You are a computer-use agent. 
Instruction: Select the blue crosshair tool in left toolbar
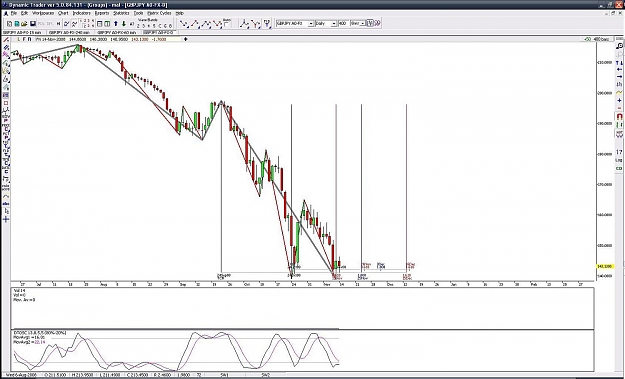[x=6, y=219]
